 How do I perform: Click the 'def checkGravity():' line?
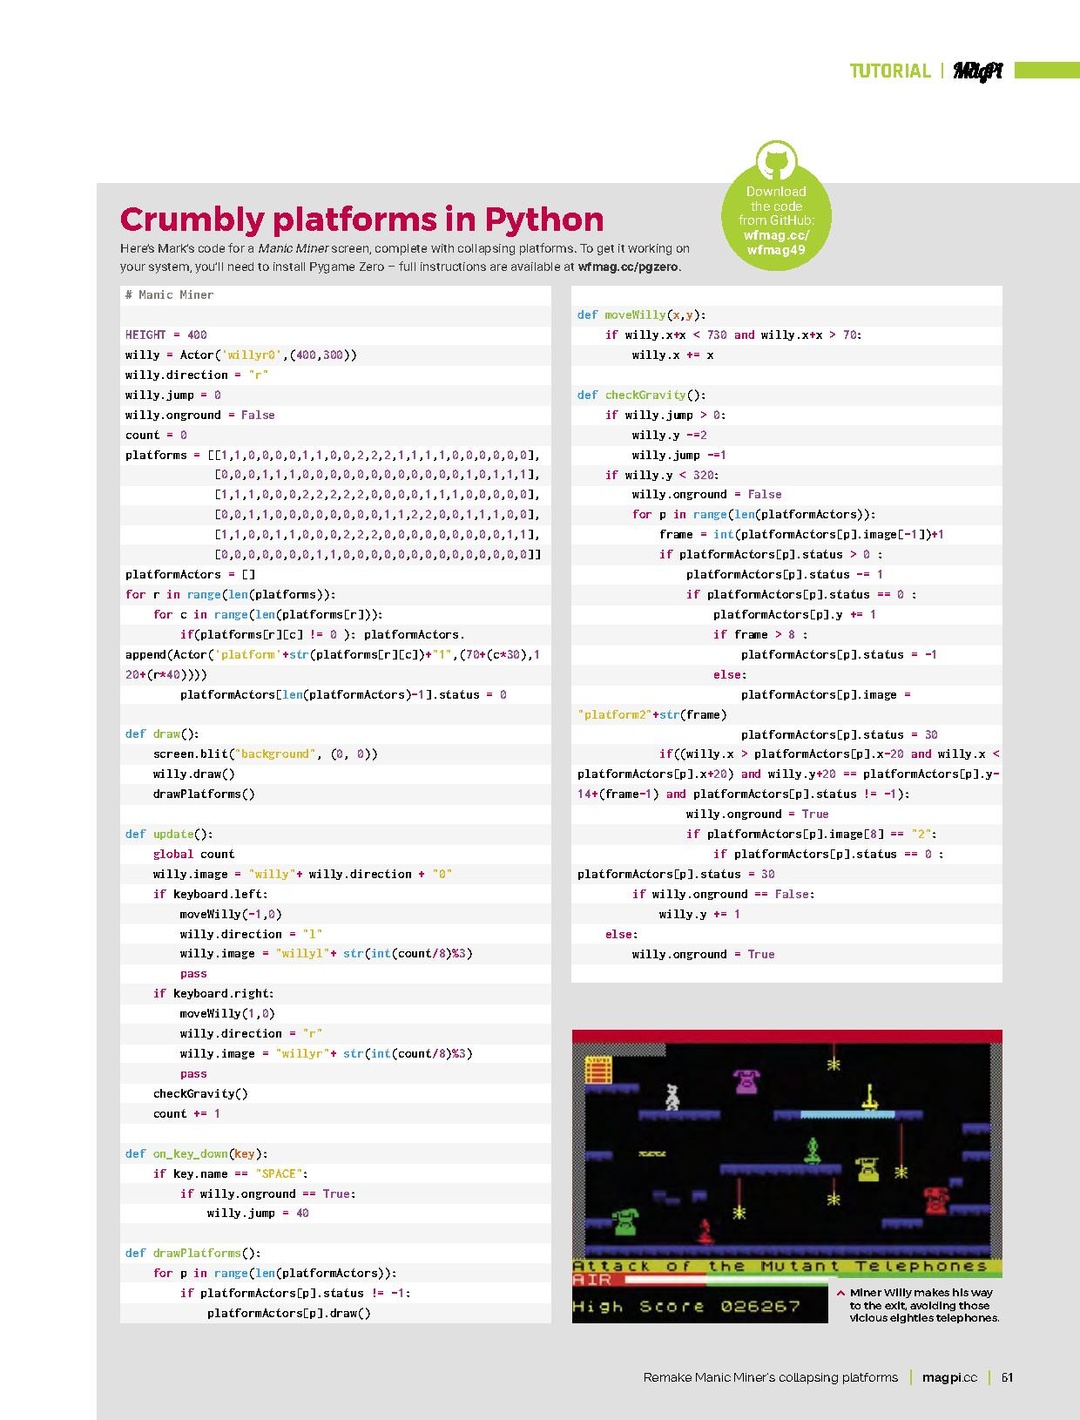[x=641, y=395]
